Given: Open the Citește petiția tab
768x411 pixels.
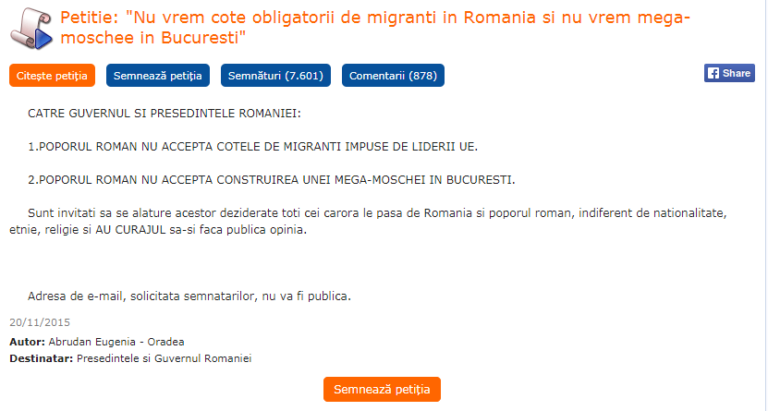Looking at the screenshot, I should 51,76.
